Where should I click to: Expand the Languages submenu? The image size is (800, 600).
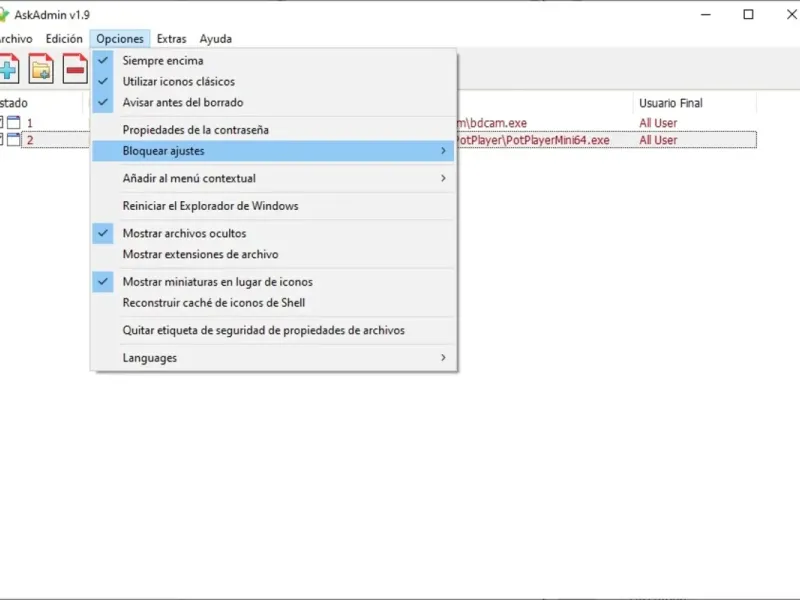[273, 358]
